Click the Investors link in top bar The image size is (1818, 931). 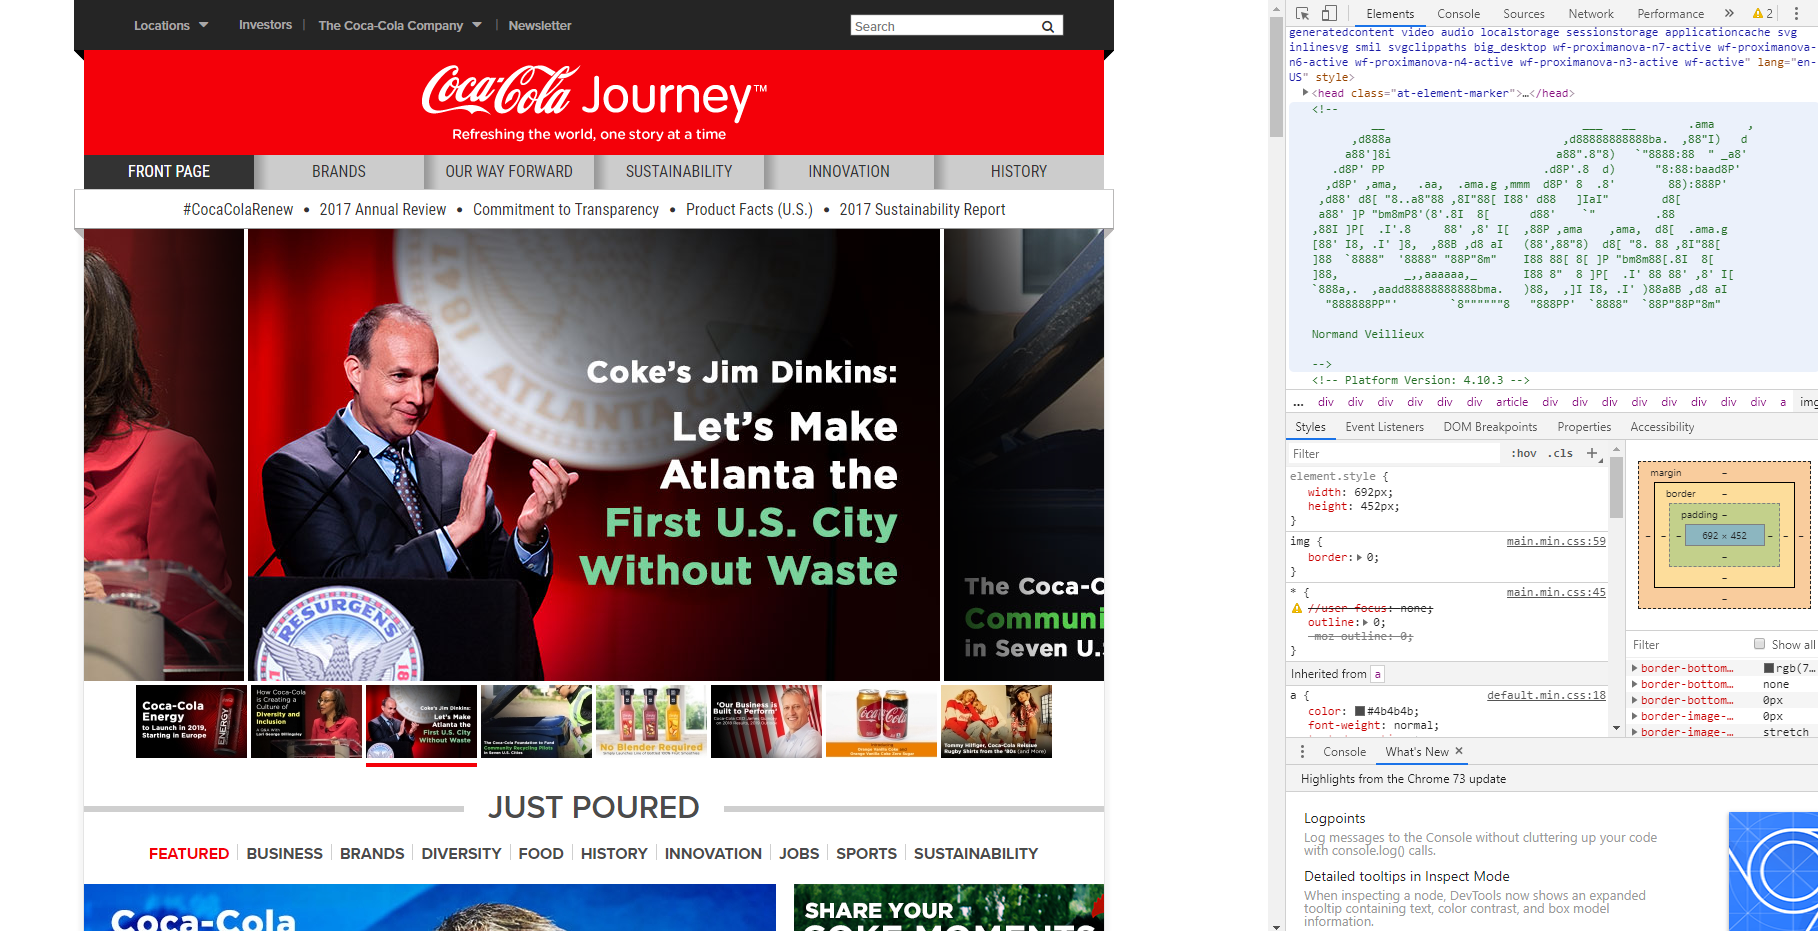(x=265, y=25)
